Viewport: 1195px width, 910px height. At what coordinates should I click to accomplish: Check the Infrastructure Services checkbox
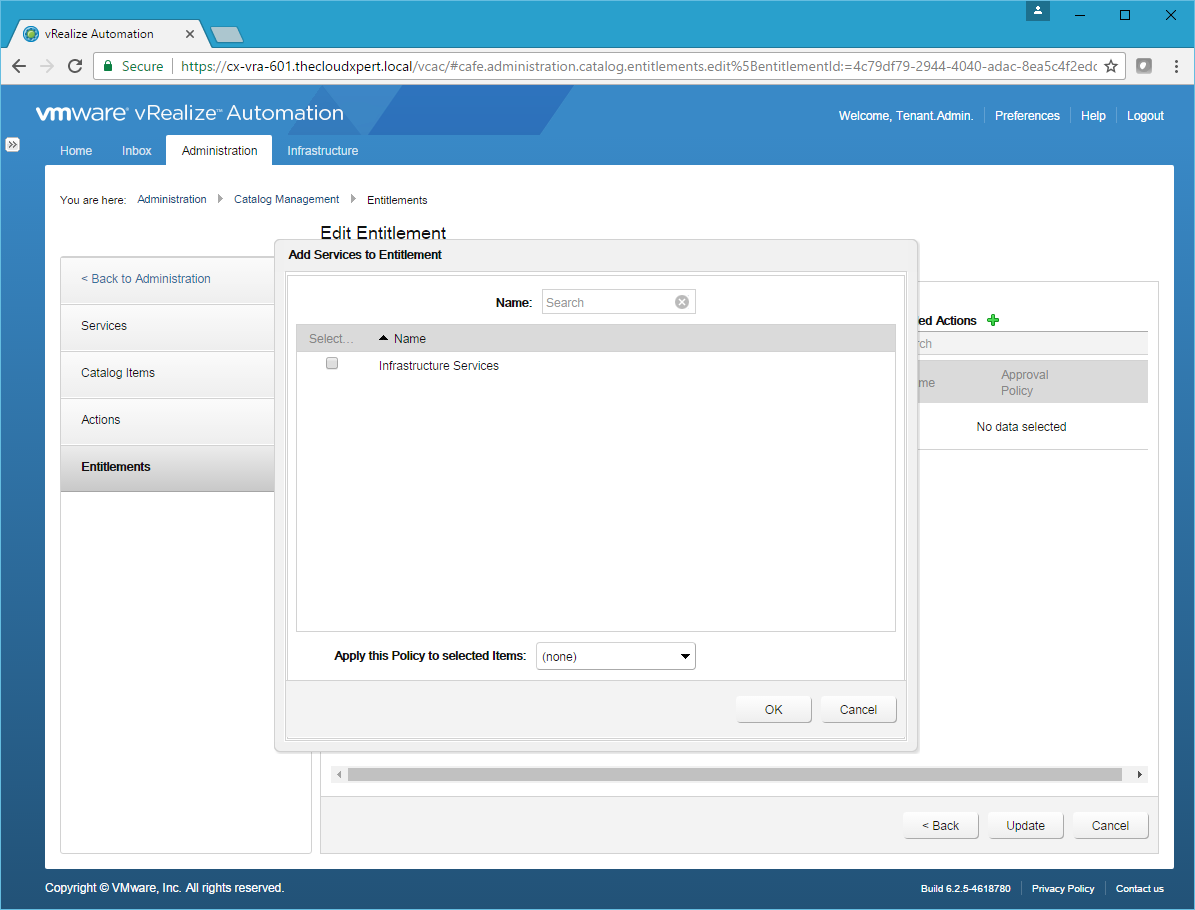tap(332, 364)
